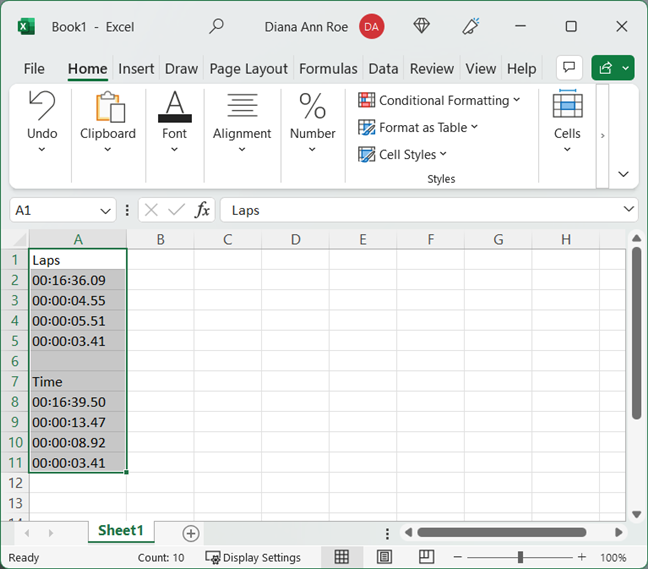Open the Number format group icon
This screenshot has width=648, height=569.
312,107
